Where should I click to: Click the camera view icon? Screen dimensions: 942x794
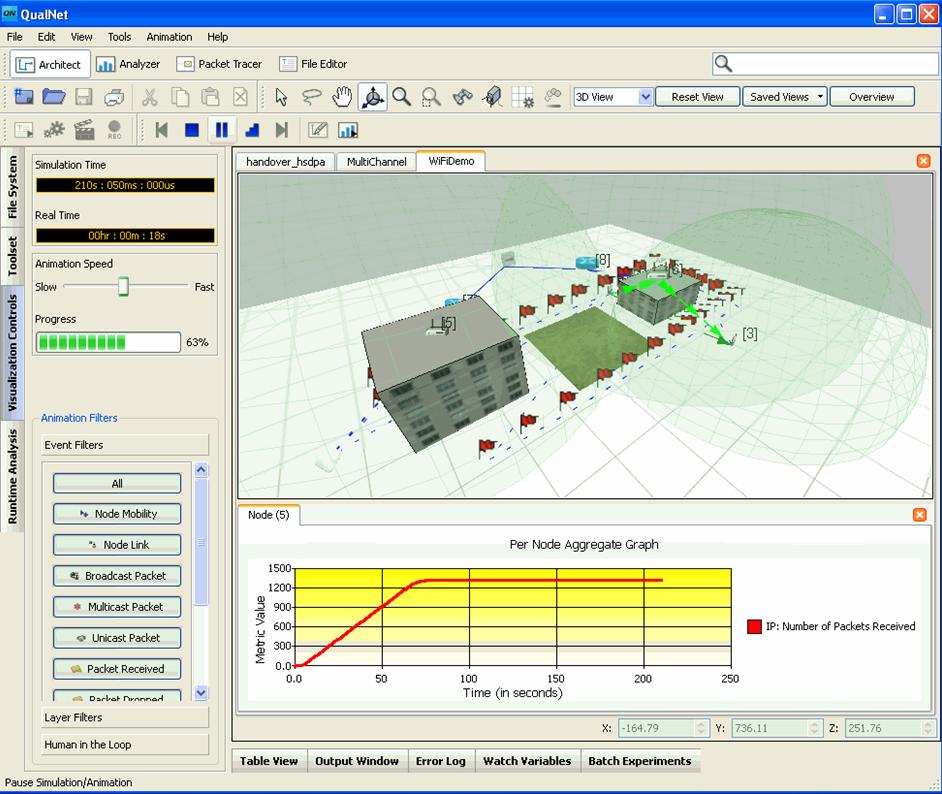click(493, 97)
